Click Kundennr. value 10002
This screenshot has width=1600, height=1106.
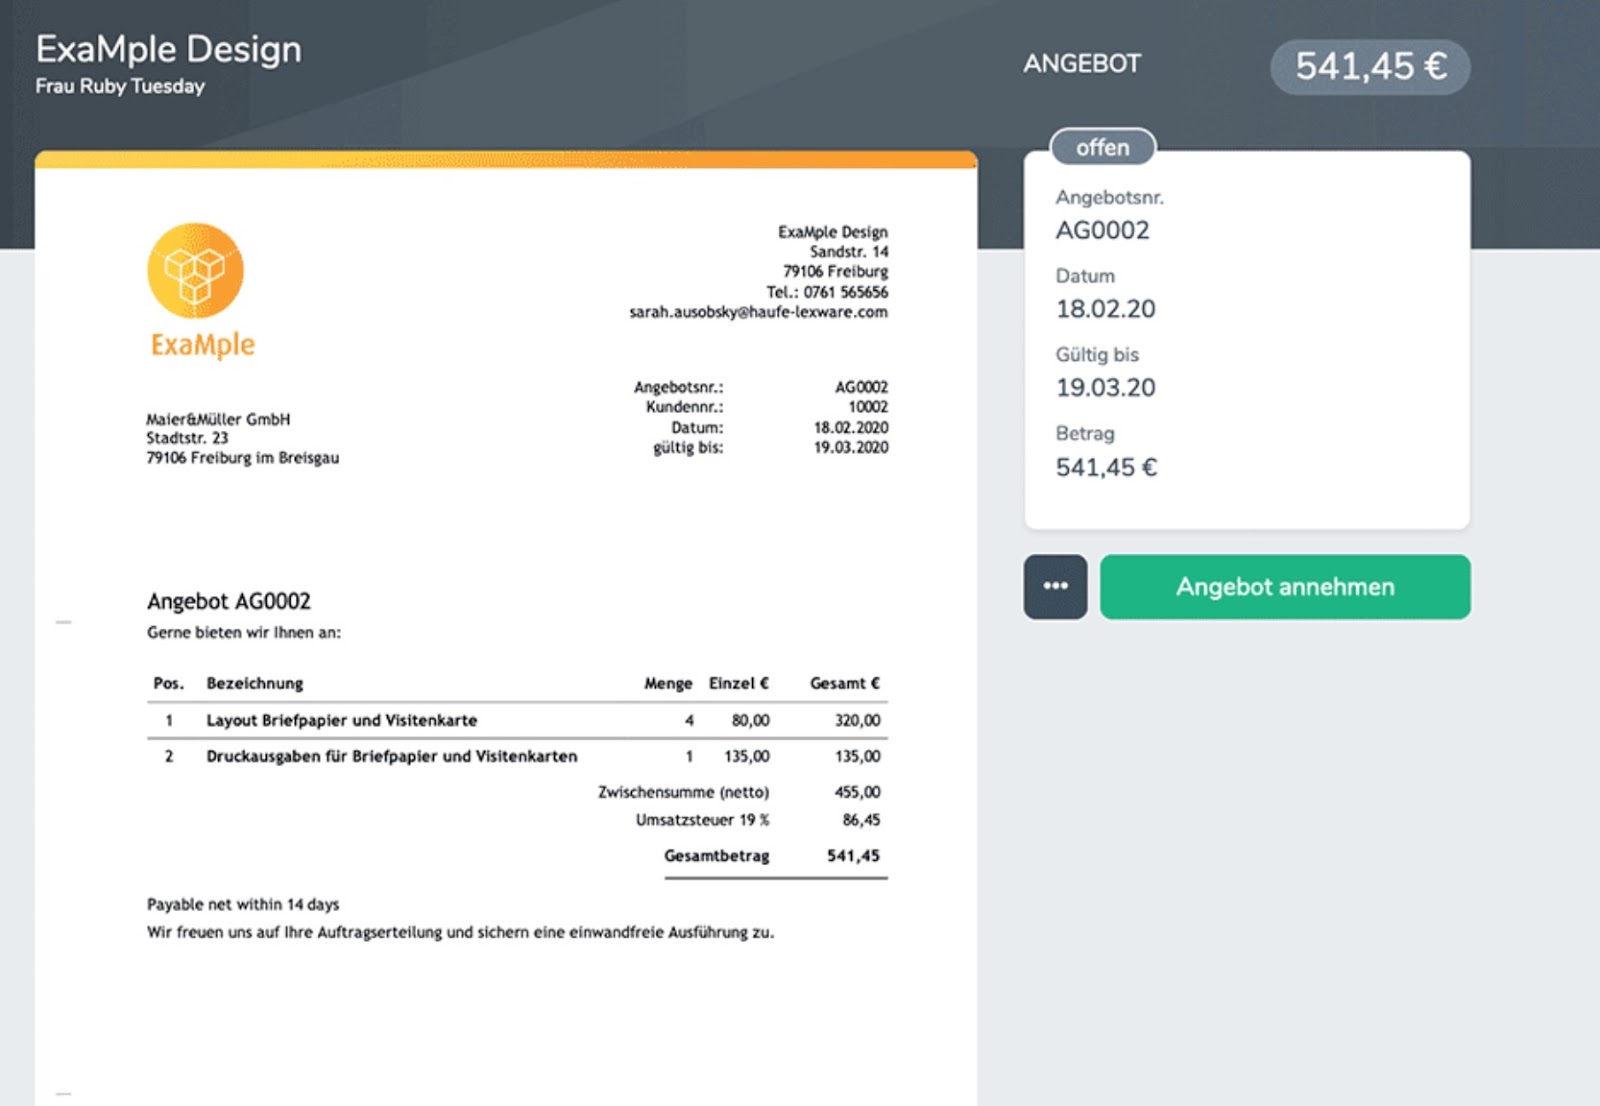point(868,407)
